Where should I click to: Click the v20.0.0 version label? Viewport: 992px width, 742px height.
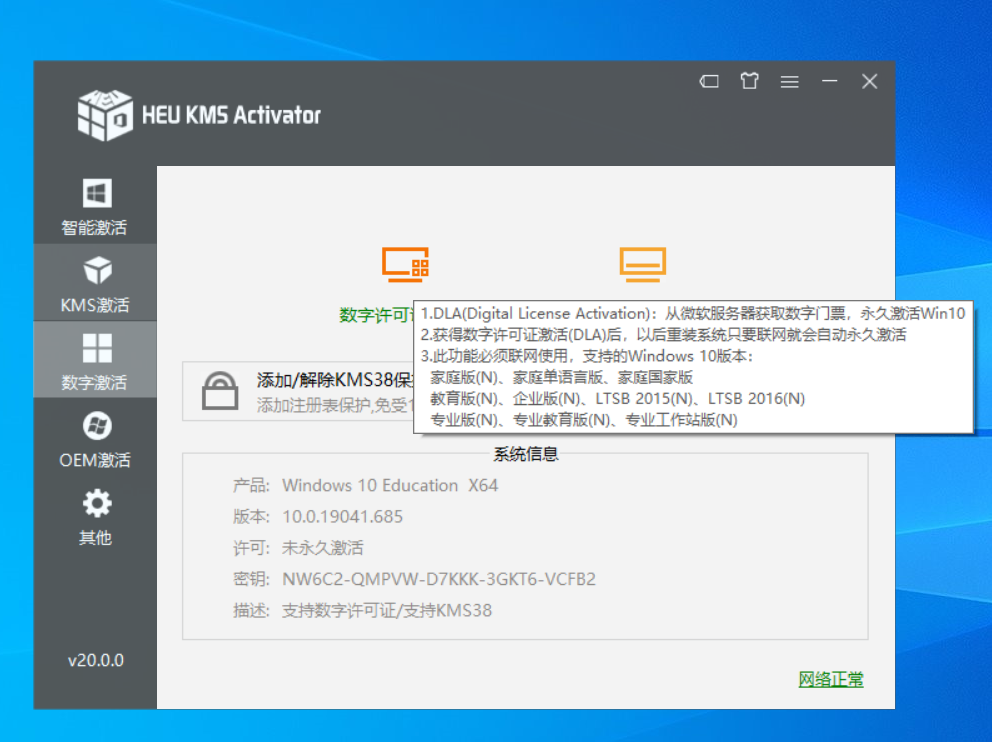[x=96, y=660]
